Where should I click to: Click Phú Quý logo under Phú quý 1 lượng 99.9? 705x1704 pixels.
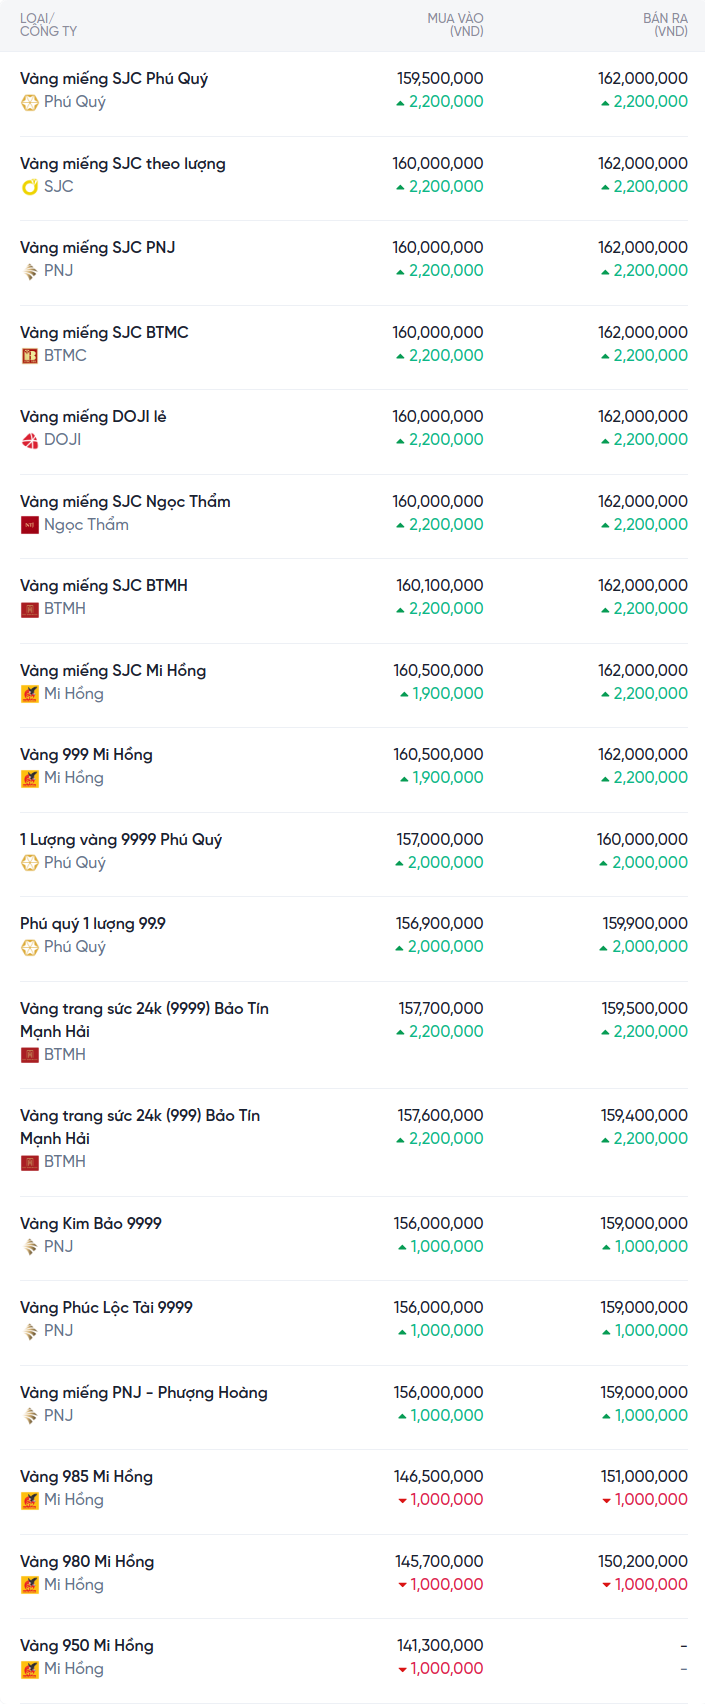(30, 947)
